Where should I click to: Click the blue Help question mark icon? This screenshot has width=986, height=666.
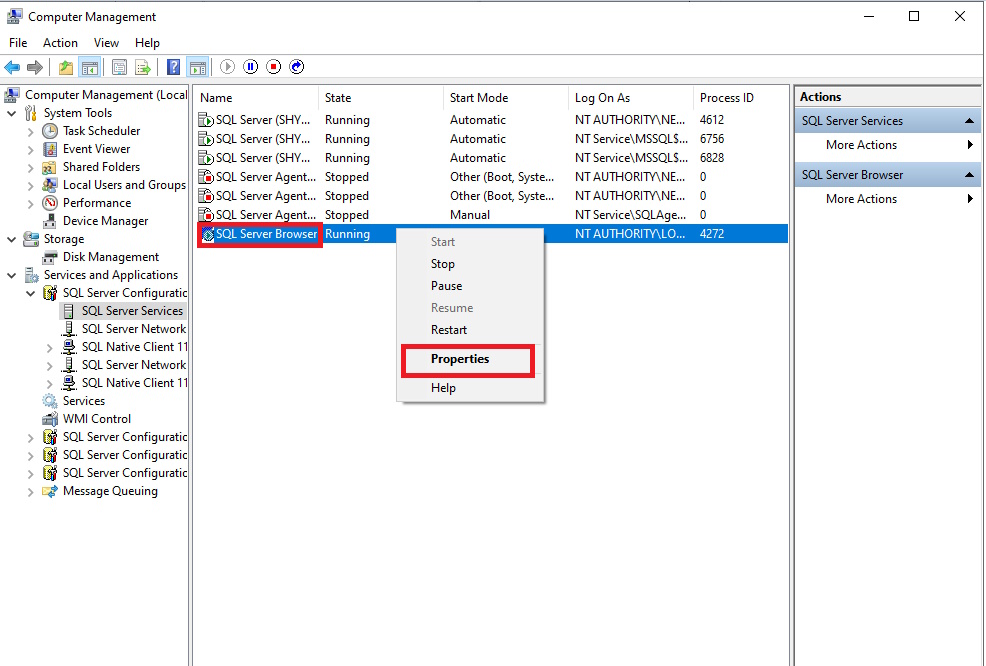tap(174, 67)
